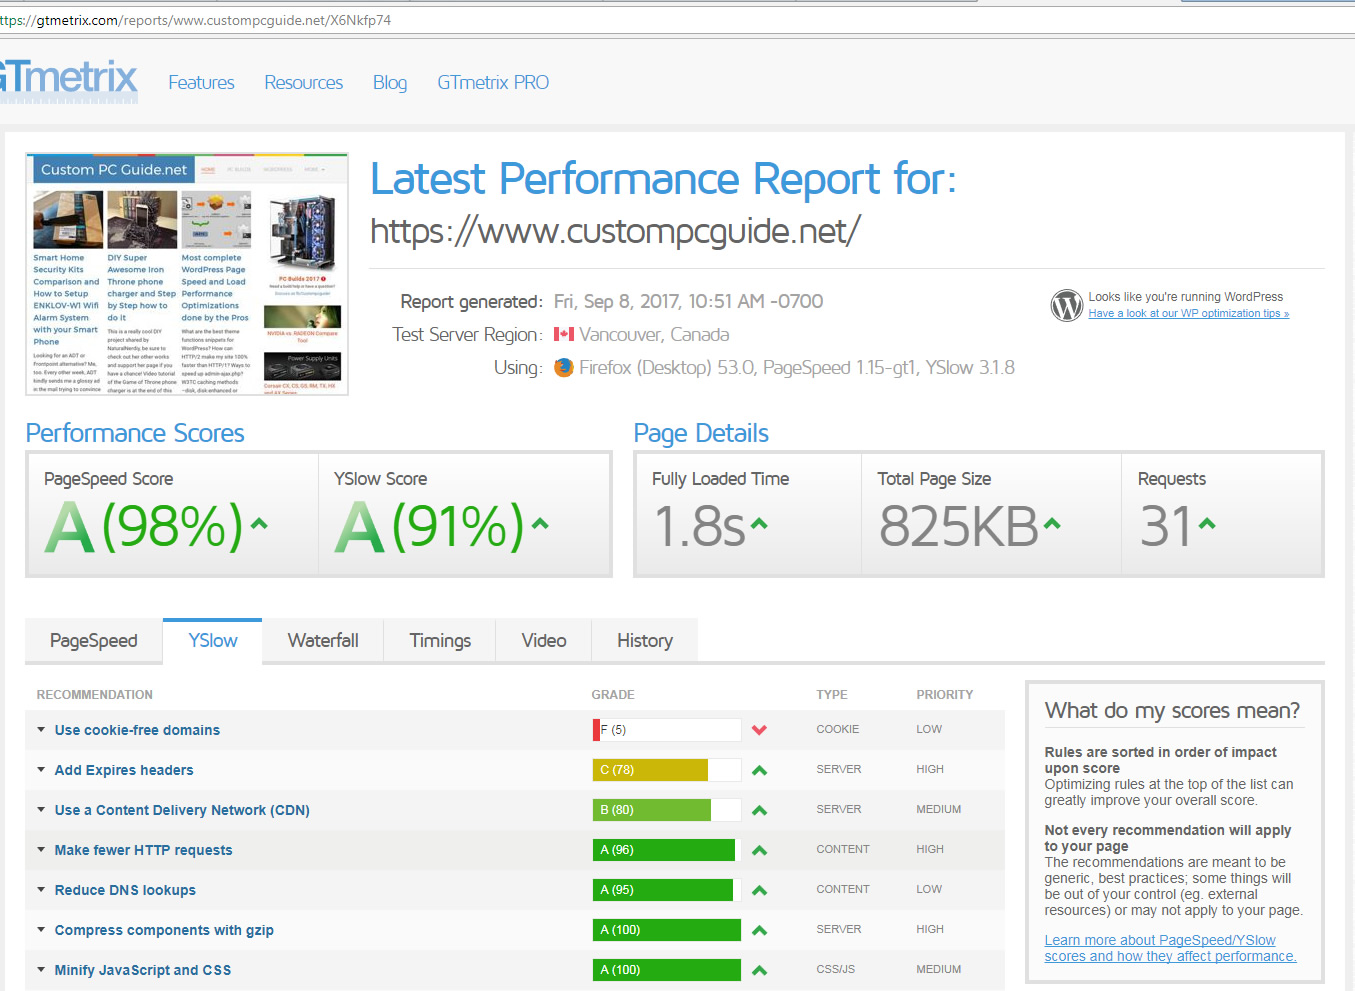The height and width of the screenshot is (991, 1355).
Task: Open Learn more about PageSpeed/YSlow scores link
Action: point(1170,948)
